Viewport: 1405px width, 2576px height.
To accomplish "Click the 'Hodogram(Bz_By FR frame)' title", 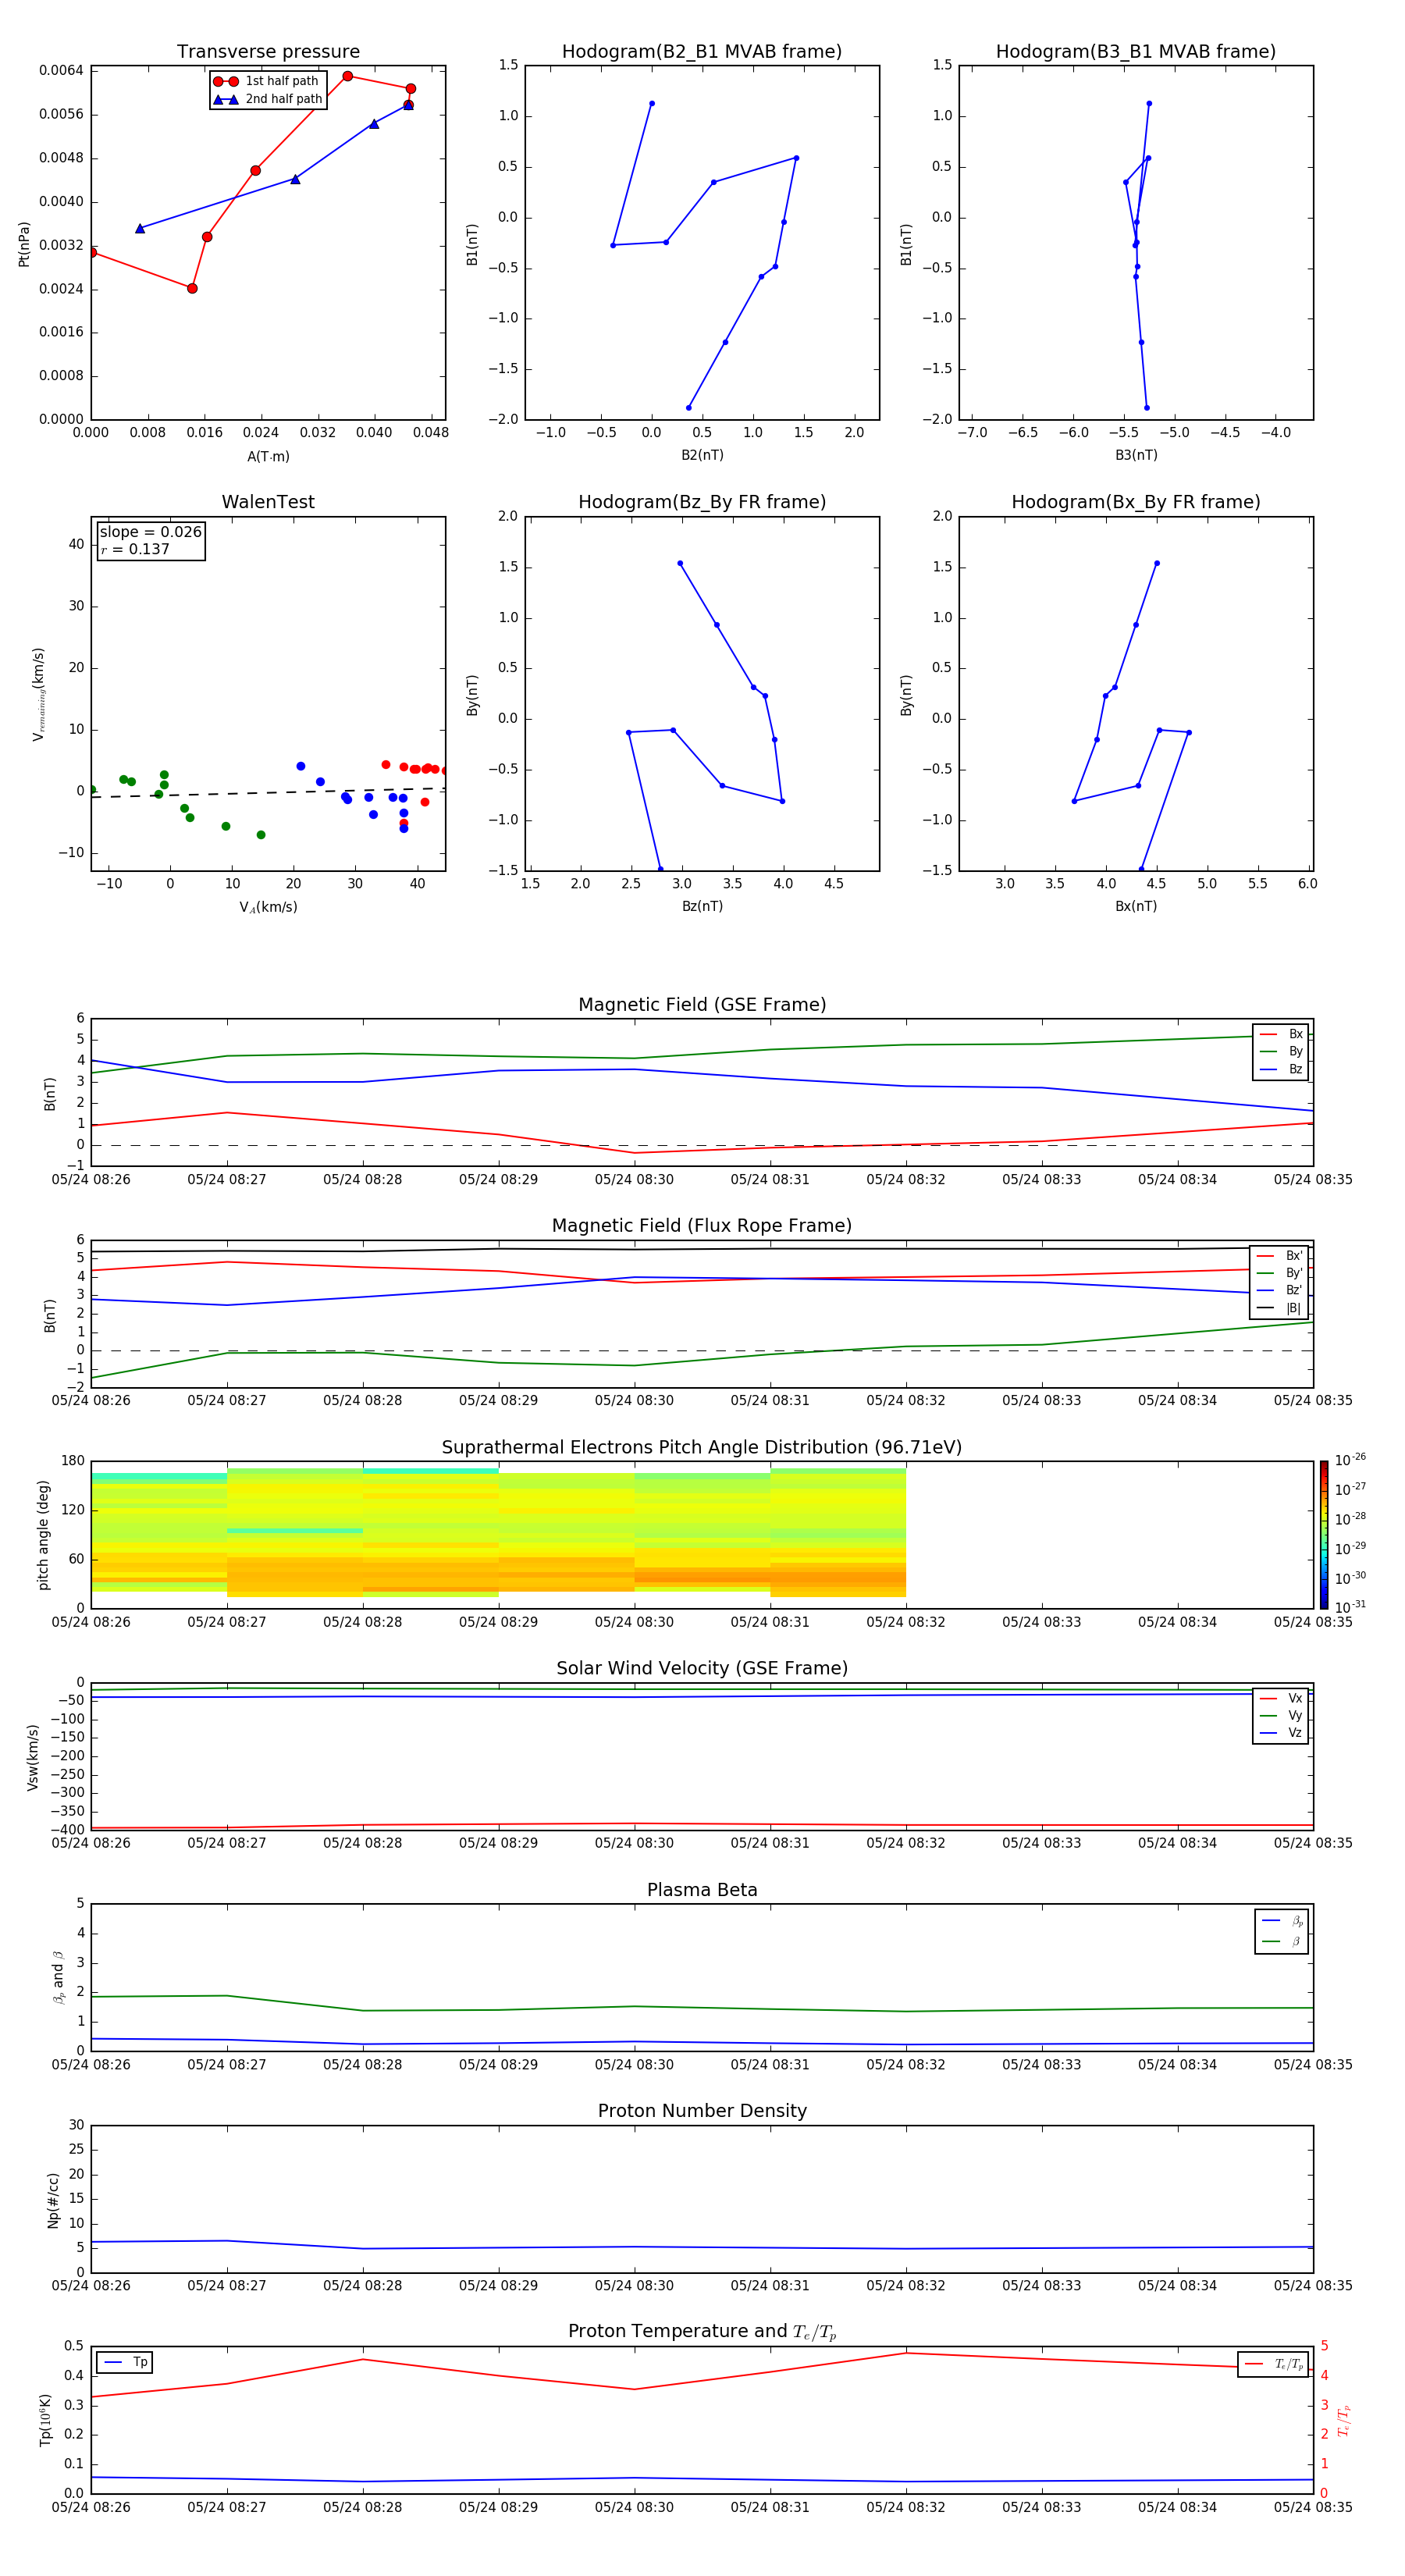I will 702,502.
